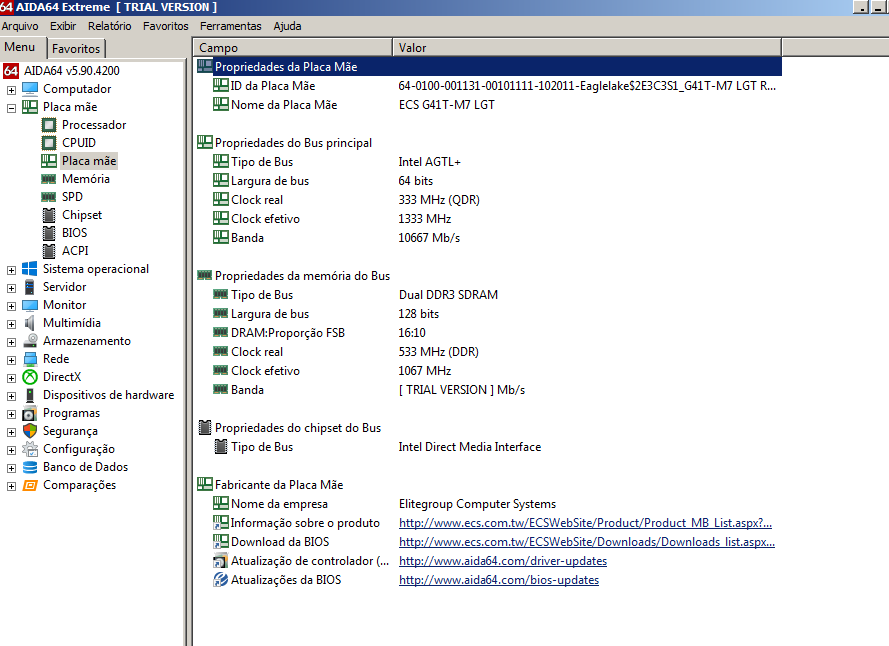Open the Favoritos menu

[166, 26]
